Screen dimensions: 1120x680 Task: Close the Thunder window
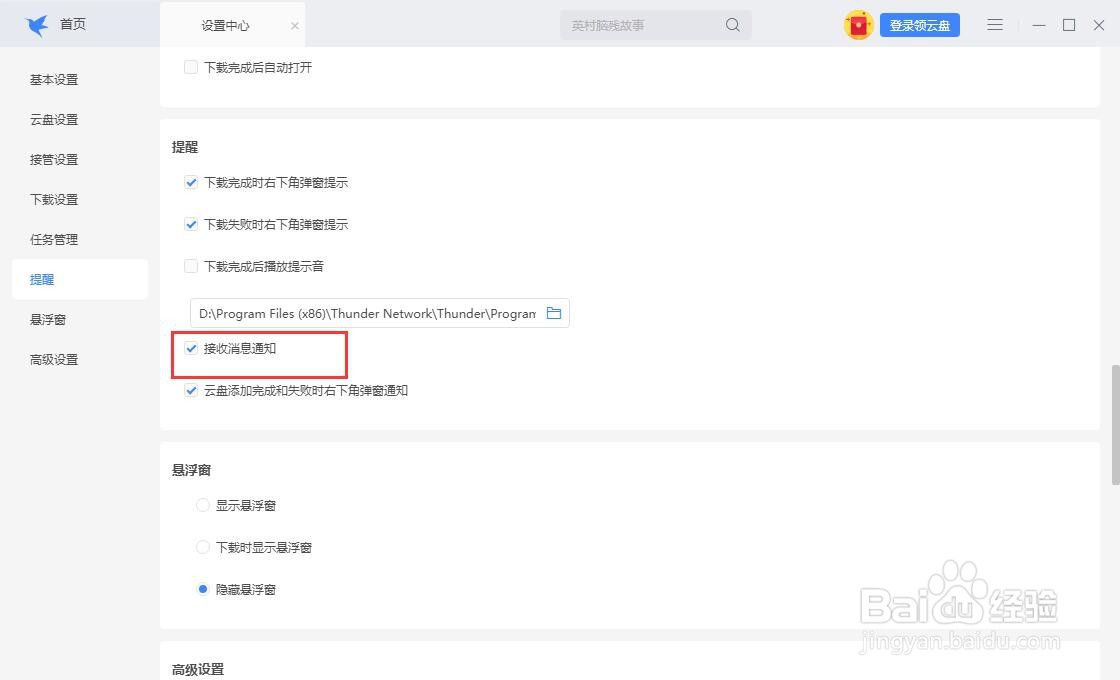pos(1099,25)
